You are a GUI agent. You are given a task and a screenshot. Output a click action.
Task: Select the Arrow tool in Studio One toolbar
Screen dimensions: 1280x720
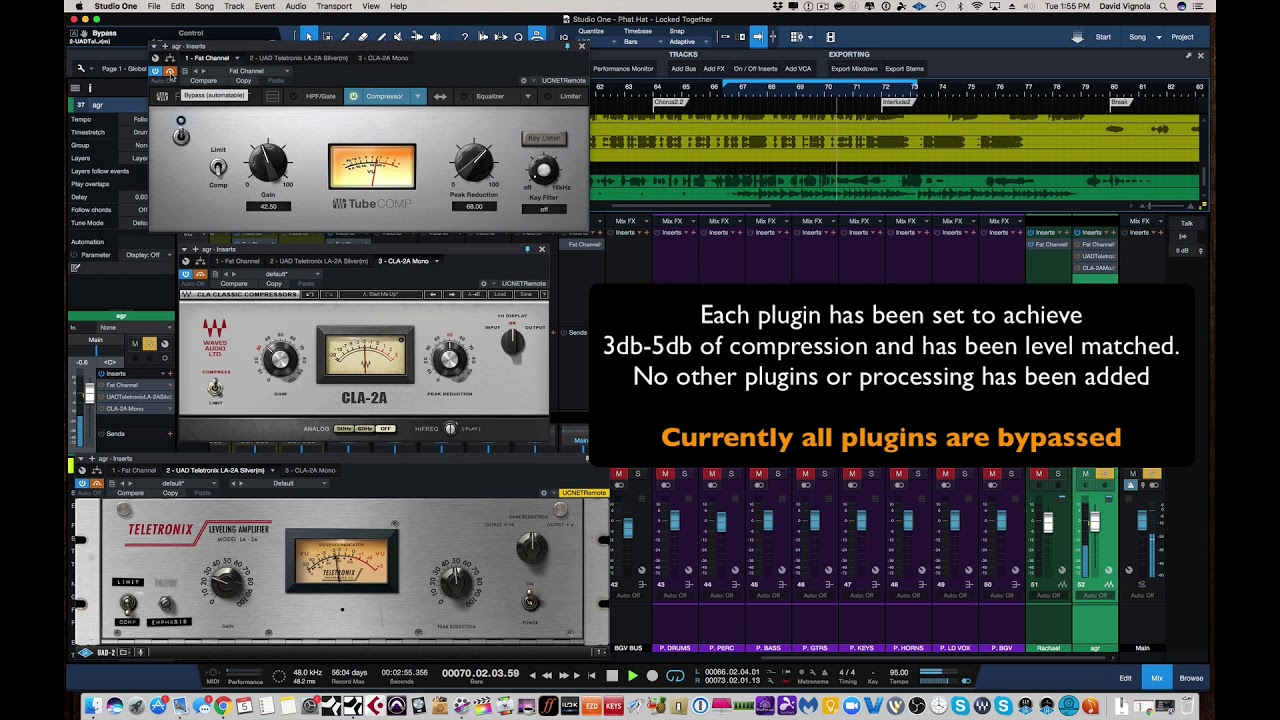click(309, 37)
